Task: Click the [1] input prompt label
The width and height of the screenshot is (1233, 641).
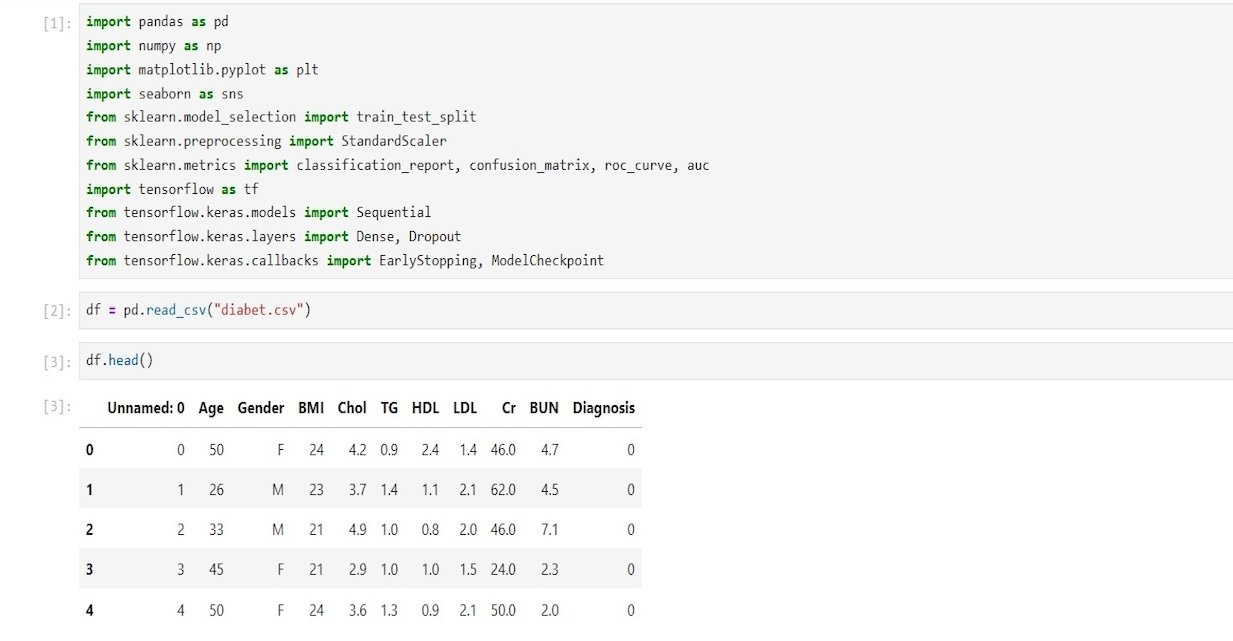Action: (55, 22)
